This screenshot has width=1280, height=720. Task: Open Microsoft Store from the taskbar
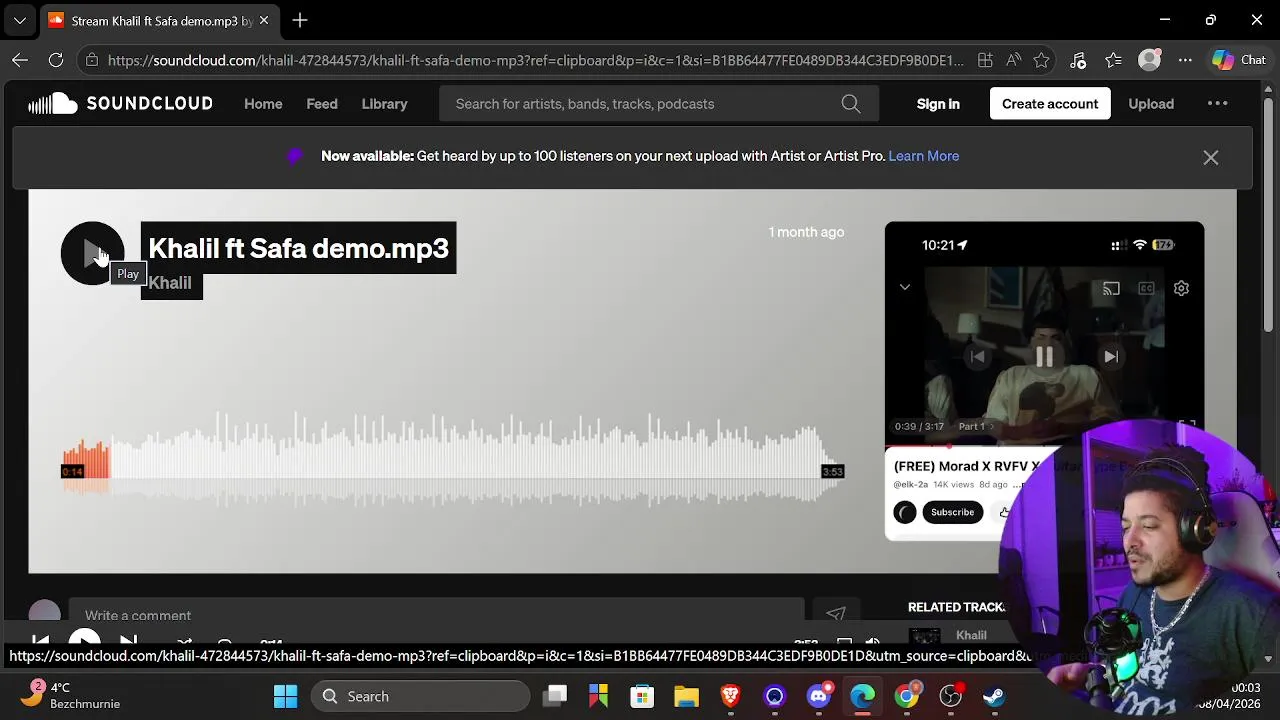pyautogui.click(x=642, y=696)
